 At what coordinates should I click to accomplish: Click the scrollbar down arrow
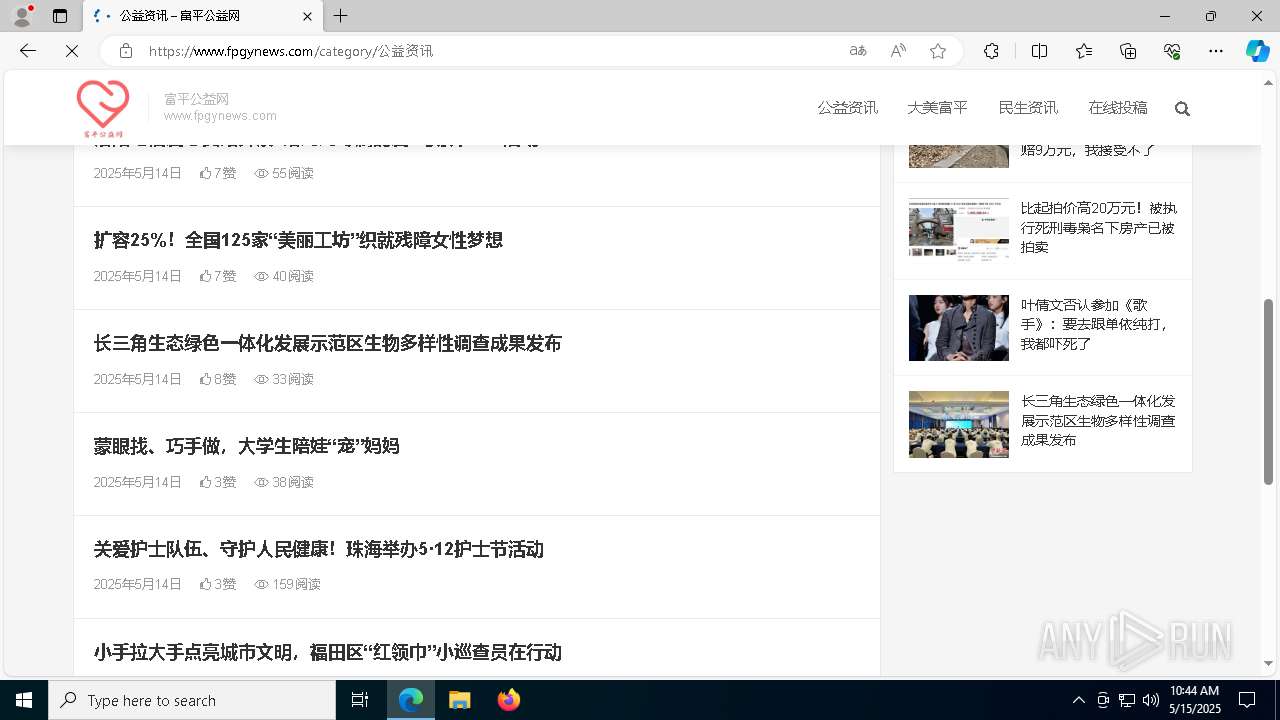pos(1269,663)
